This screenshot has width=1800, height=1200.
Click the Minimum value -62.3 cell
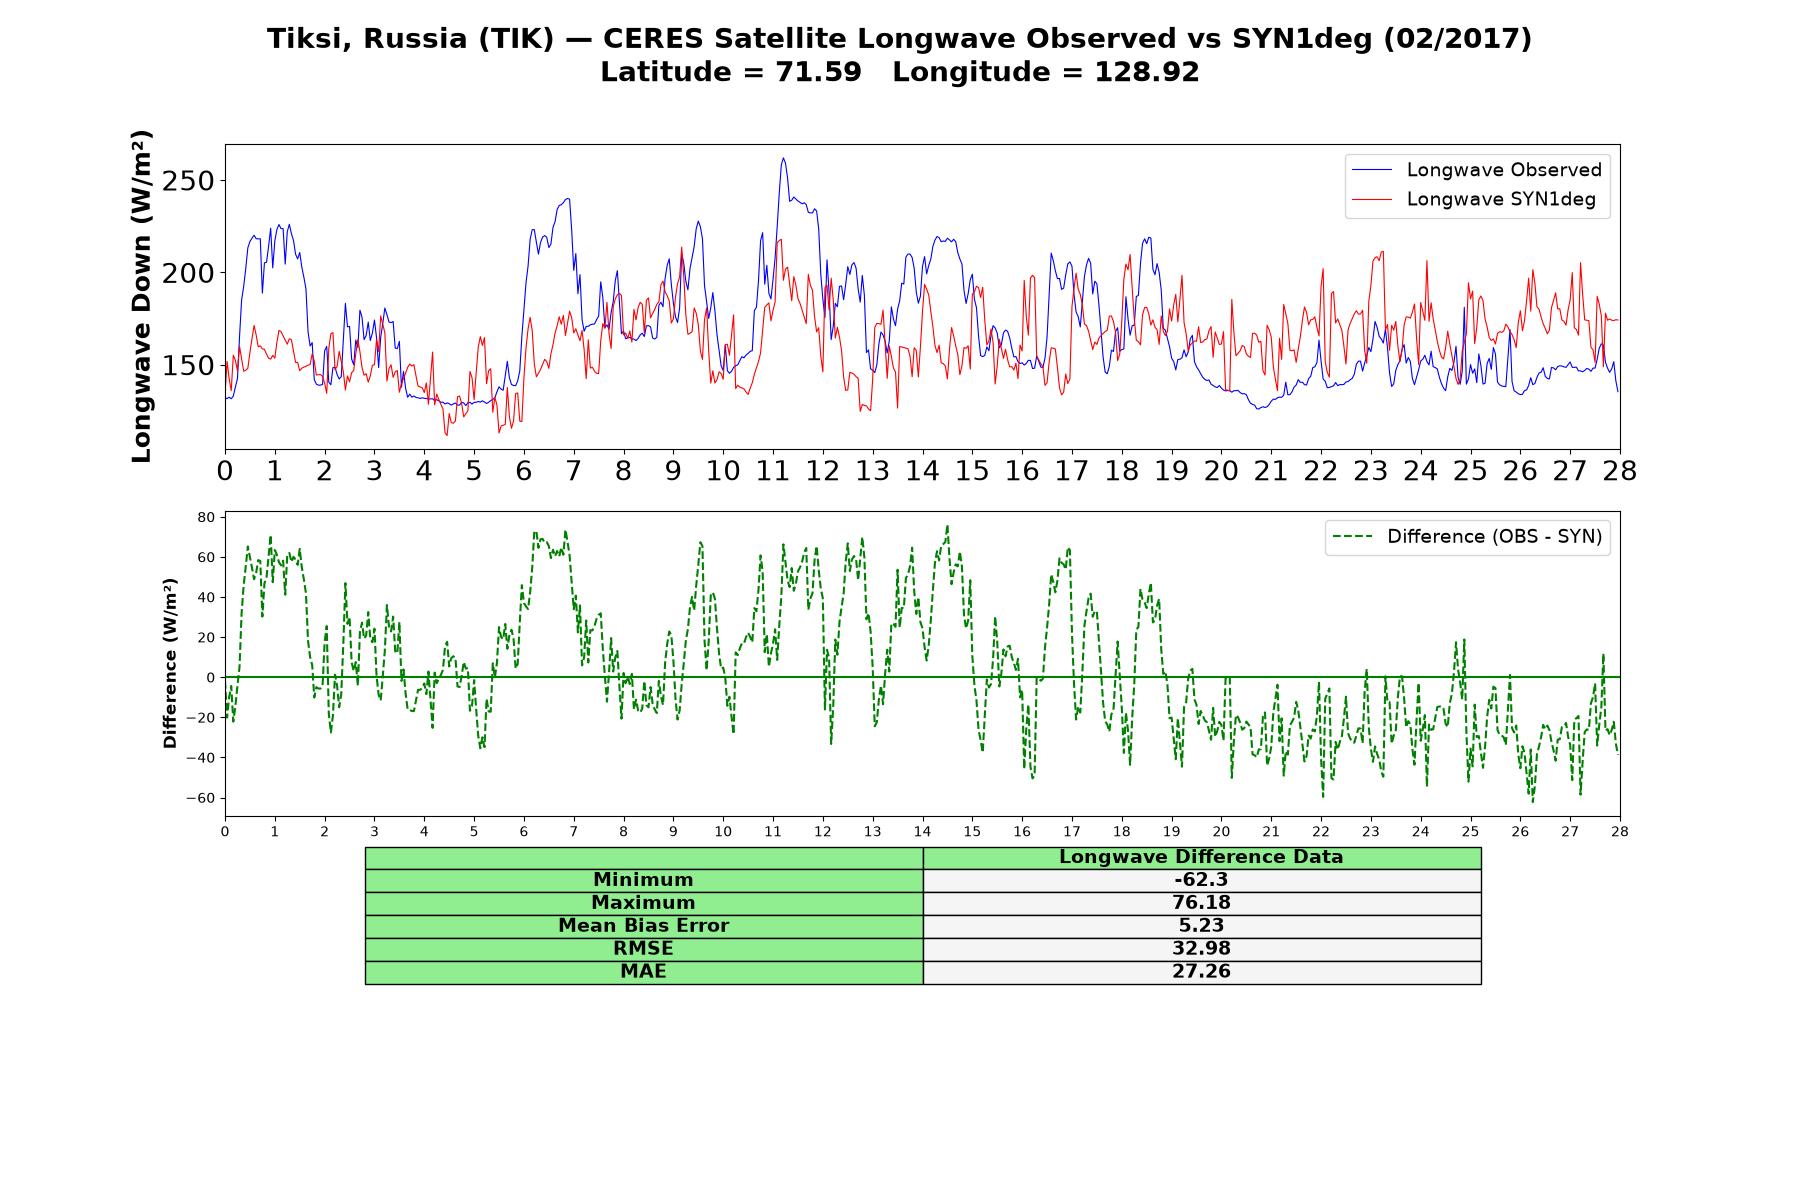pyautogui.click(x=1201, y=880)
